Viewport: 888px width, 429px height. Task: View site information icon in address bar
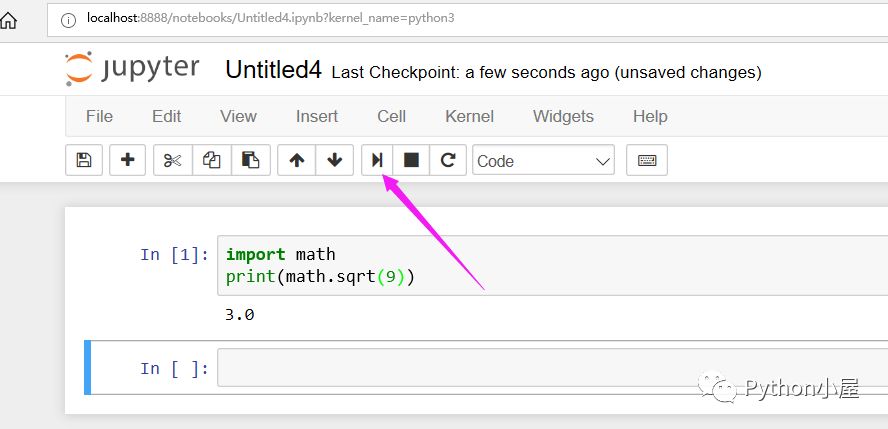(68, 20)
